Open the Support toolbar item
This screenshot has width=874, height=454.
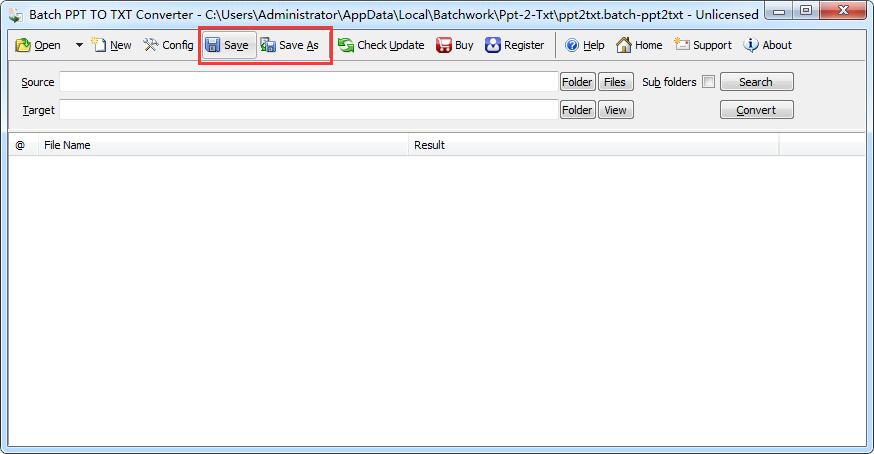(703, 45)
